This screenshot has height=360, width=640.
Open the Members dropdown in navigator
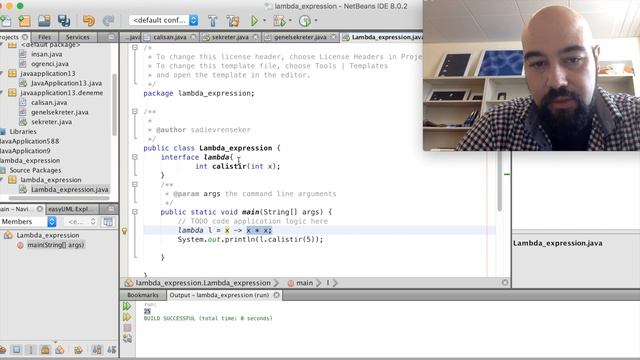point(28,222)
